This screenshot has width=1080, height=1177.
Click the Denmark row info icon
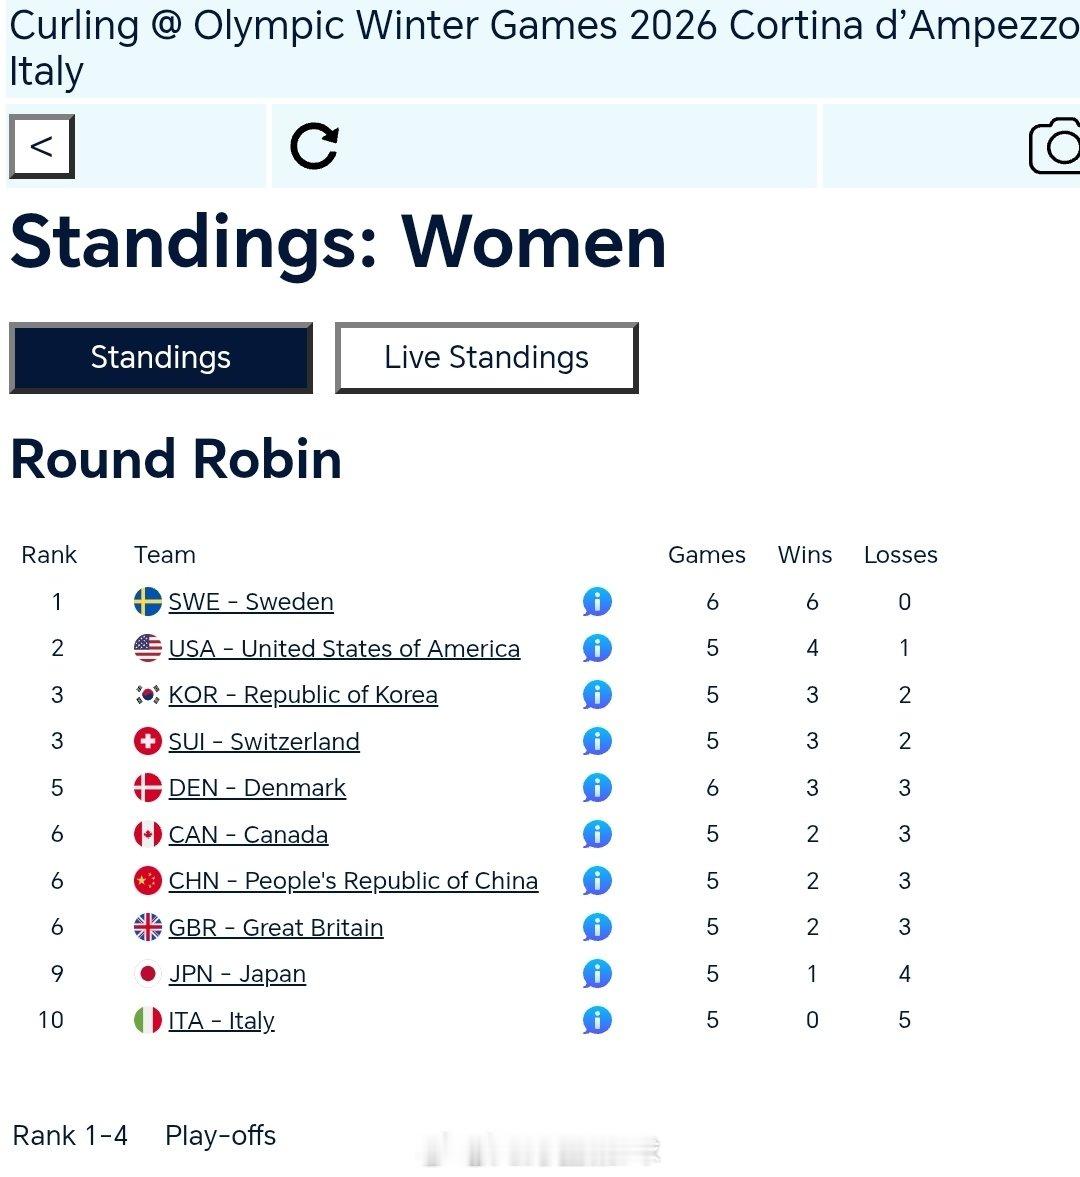tap(597, 788)
